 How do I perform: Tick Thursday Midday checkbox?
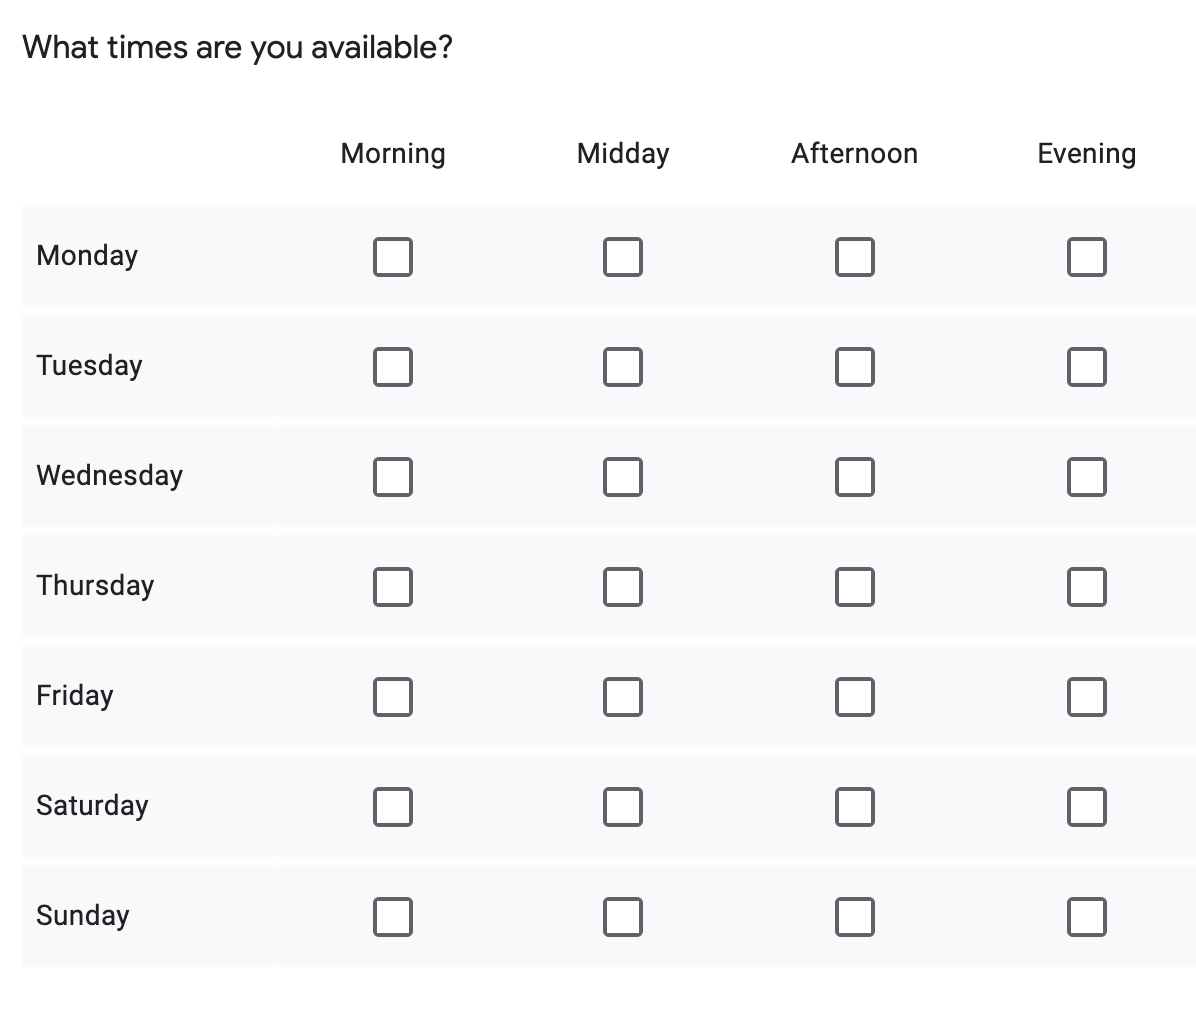(x=623, y=587)
